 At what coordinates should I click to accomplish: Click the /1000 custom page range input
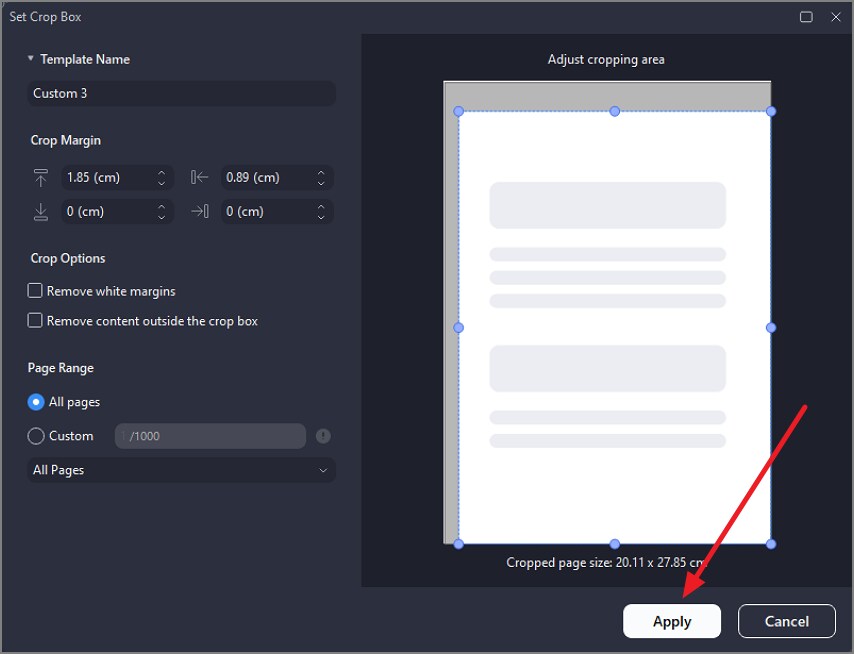click(x=210, y=436)
